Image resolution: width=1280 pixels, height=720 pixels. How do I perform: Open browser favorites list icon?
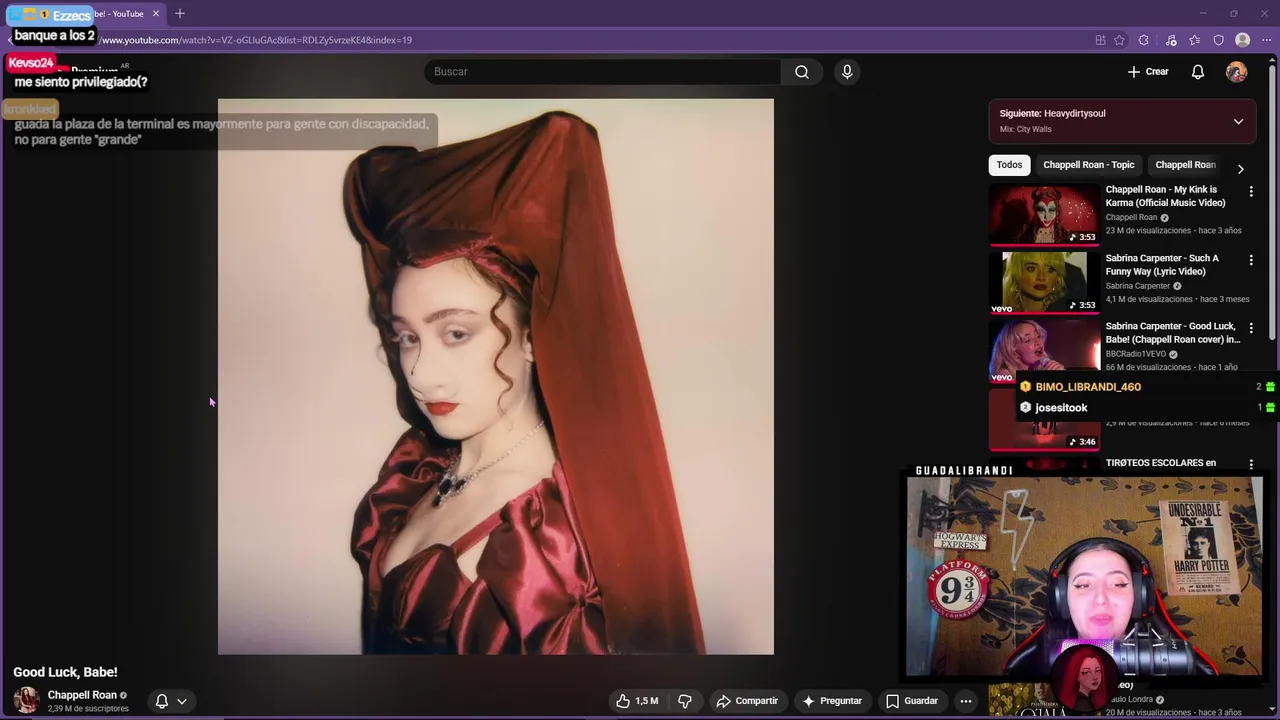click(1195, 40)
